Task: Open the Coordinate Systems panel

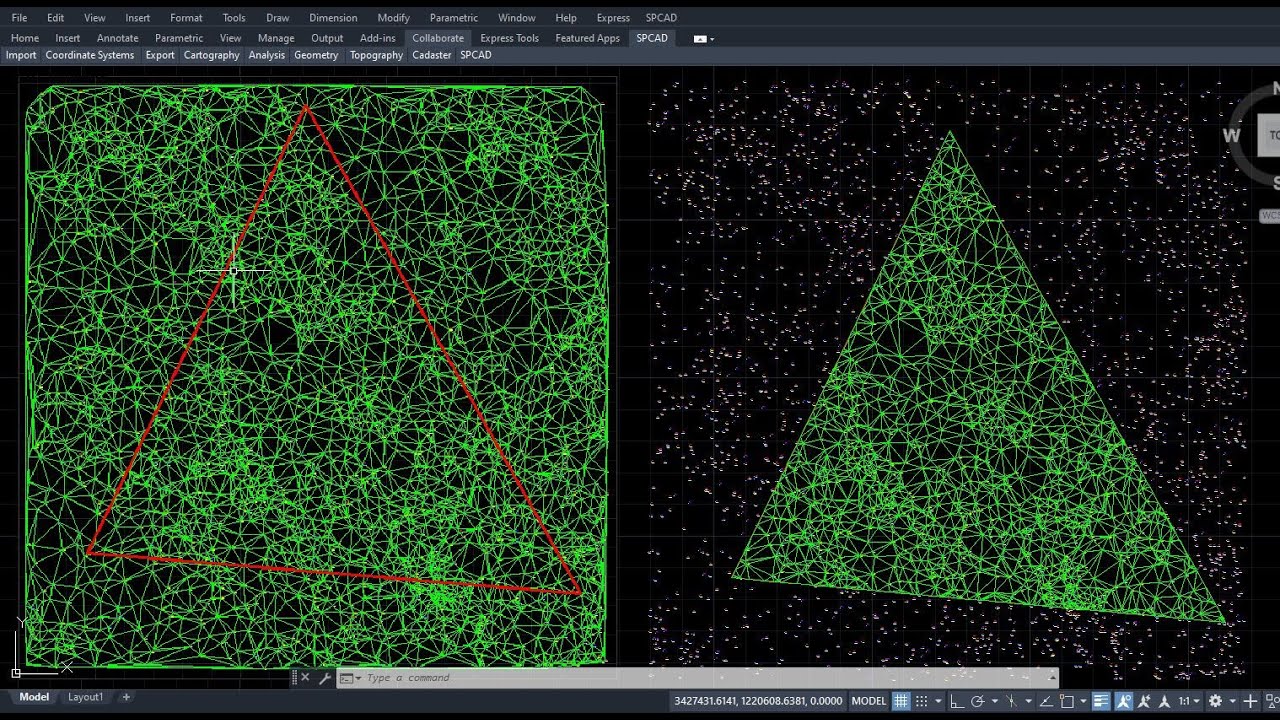Action: [x=90, y=55]
